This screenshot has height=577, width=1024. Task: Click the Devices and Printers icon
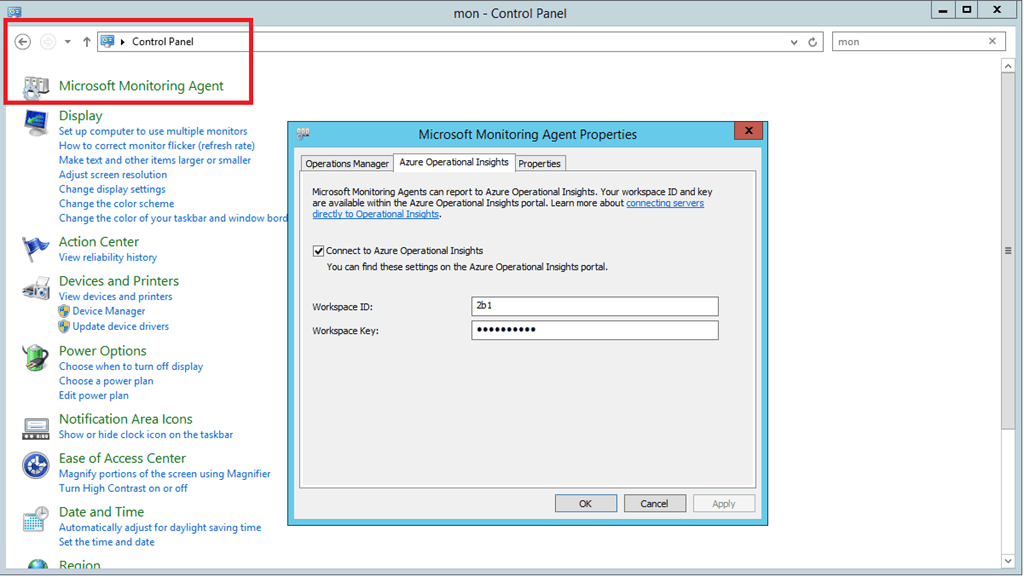36,288
